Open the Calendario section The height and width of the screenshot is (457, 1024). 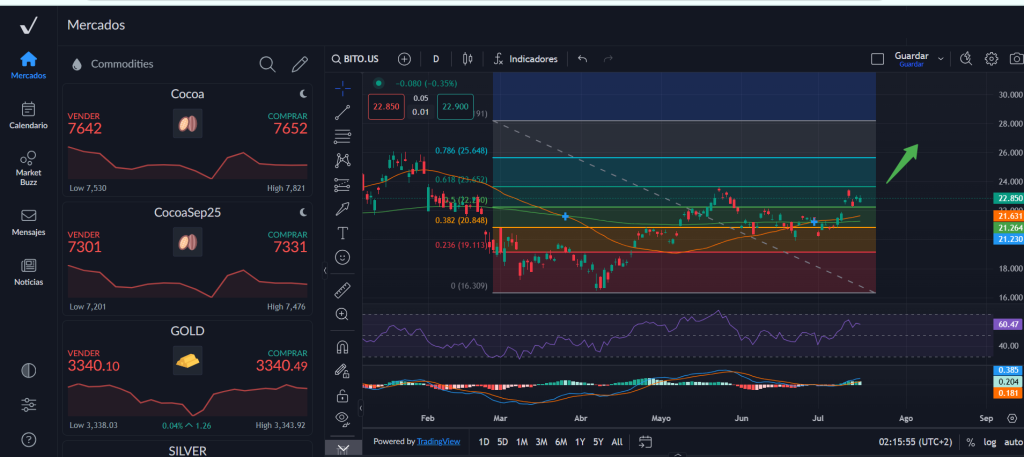click(28, 116)
